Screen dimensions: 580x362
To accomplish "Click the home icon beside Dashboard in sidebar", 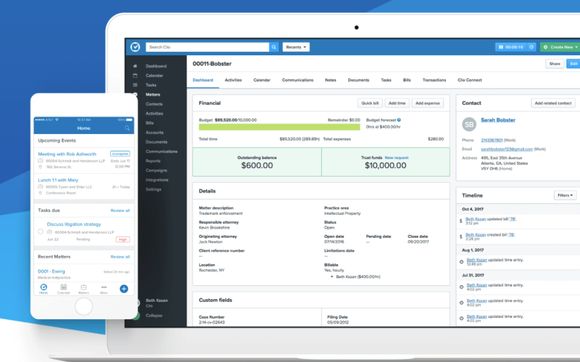I will coord(135,66).
